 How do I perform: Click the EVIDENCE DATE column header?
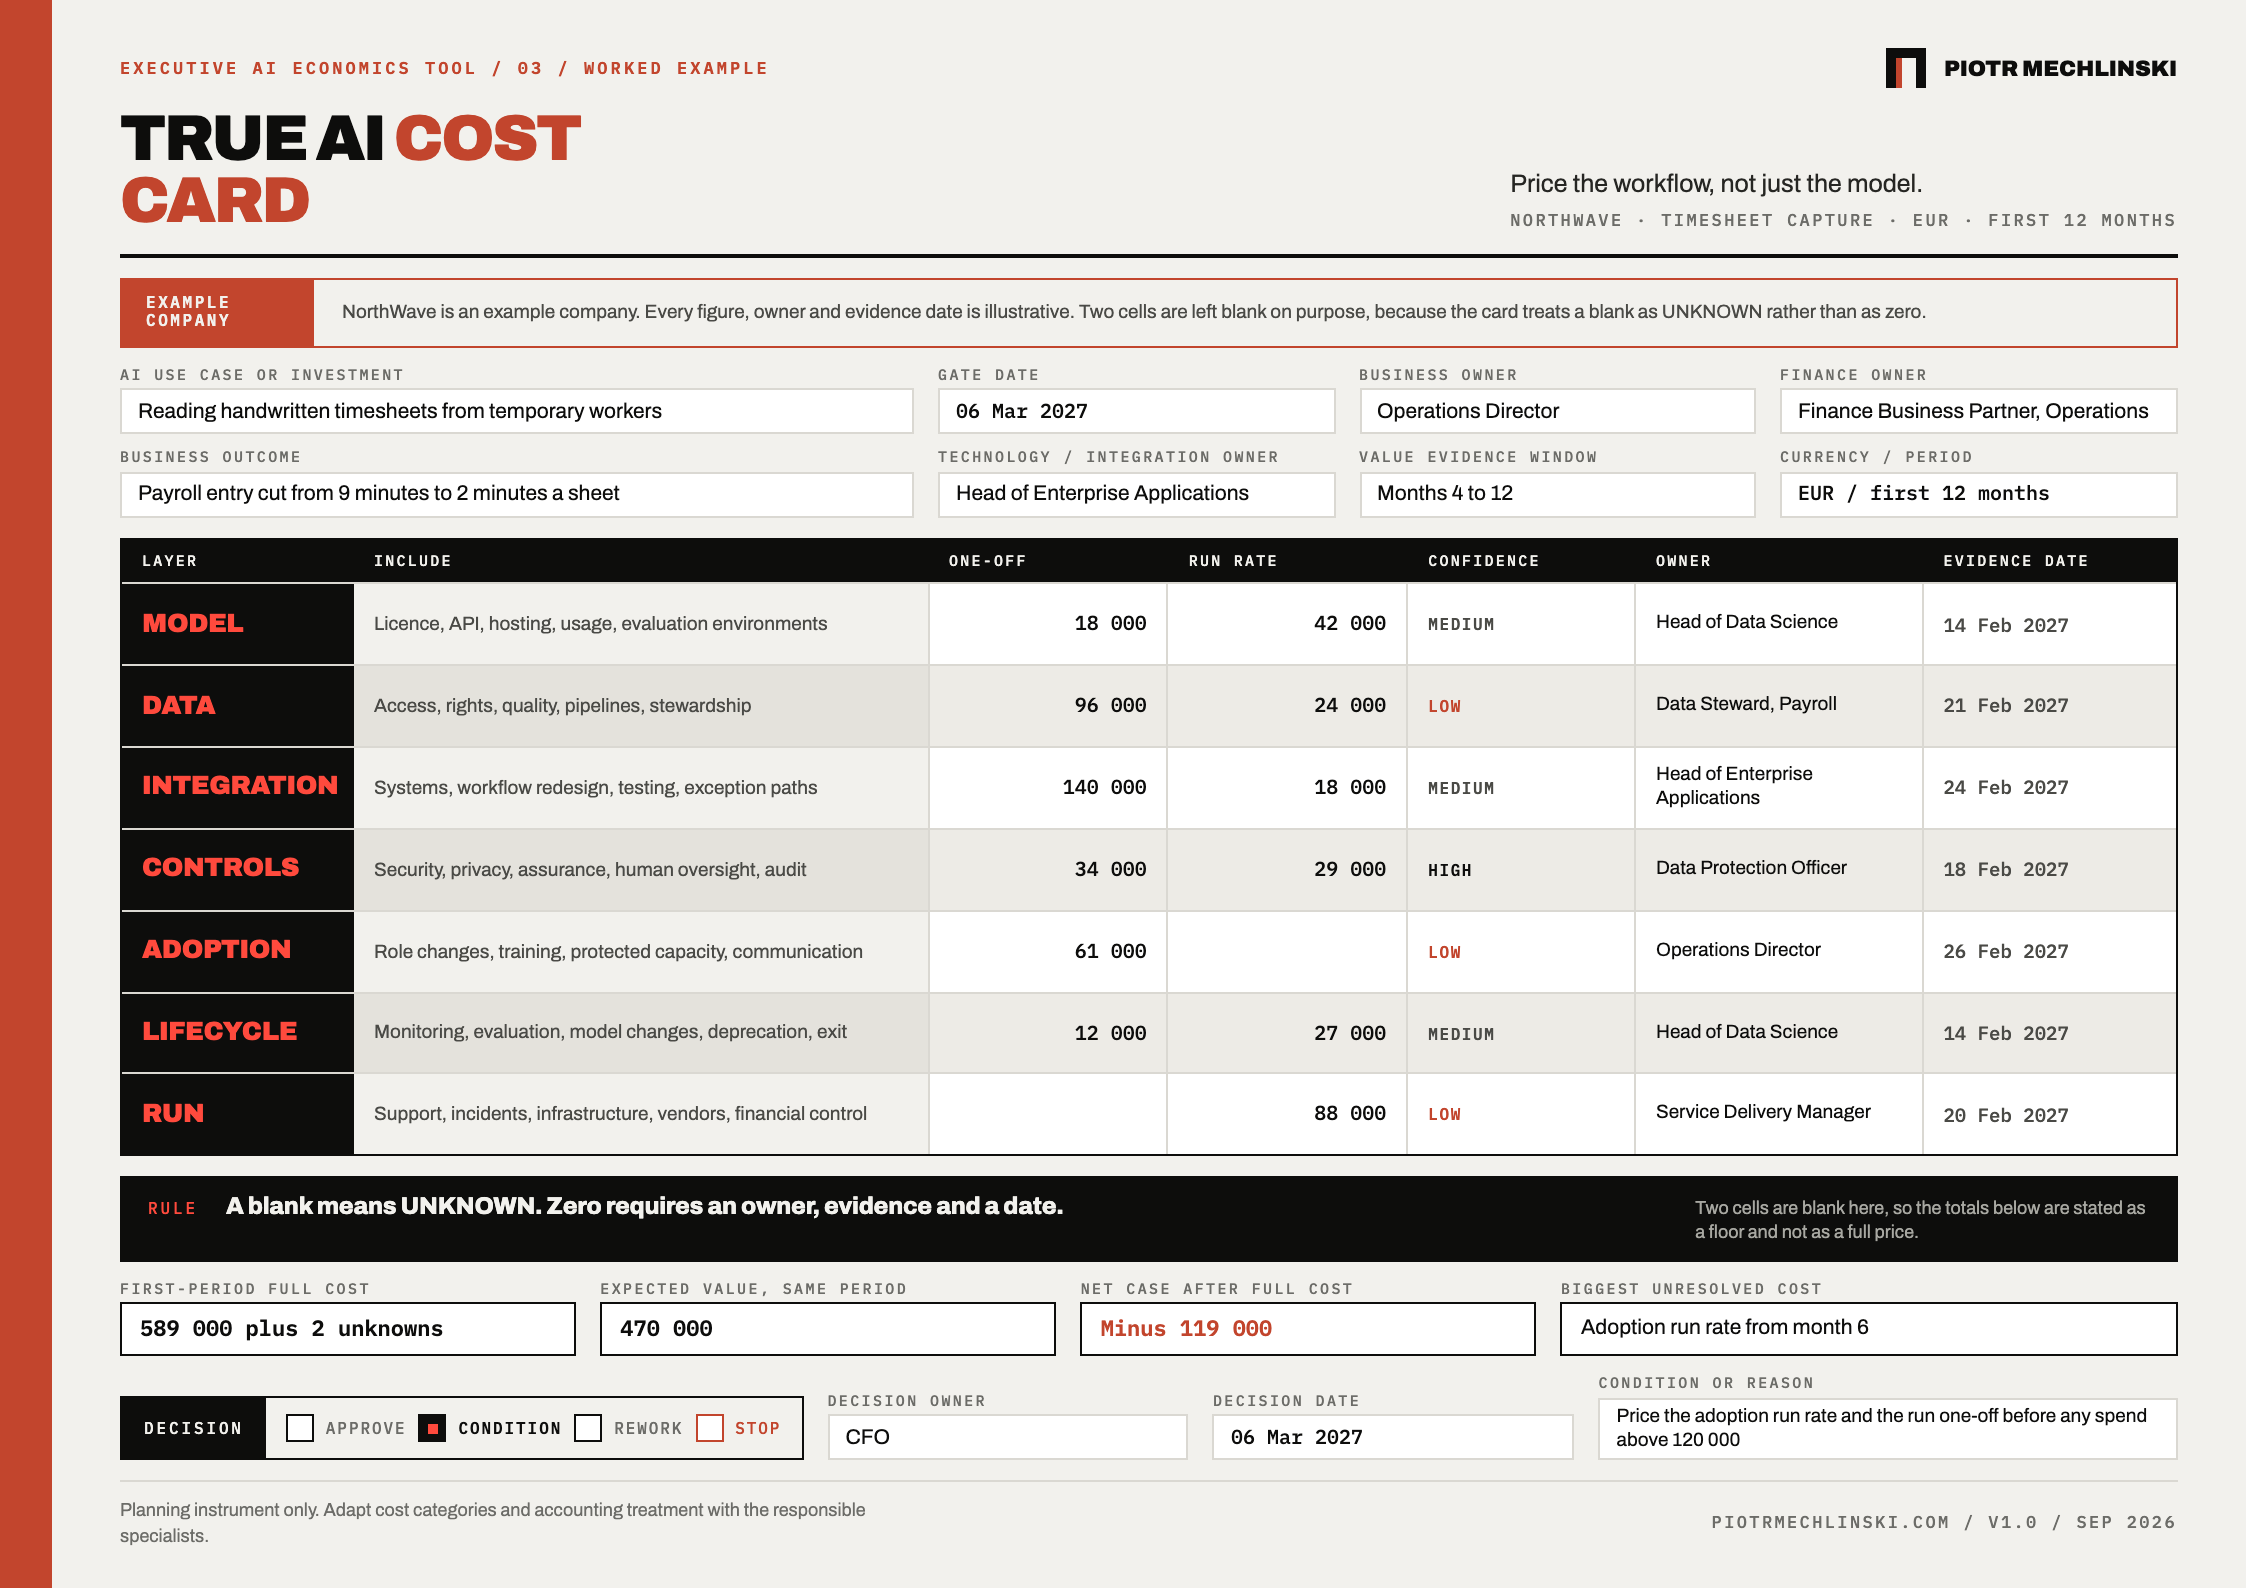(2015, 561)
